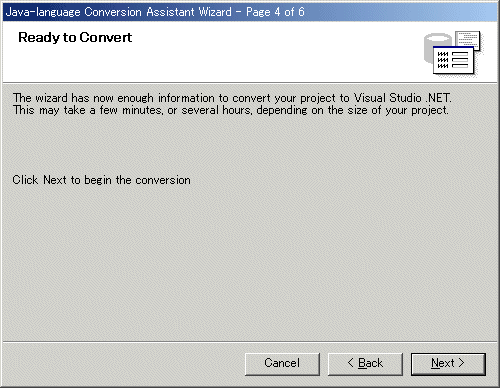Screen dimensions: 500x388
Task: Click the form window in header graphic
Action: tap(453, 60)
